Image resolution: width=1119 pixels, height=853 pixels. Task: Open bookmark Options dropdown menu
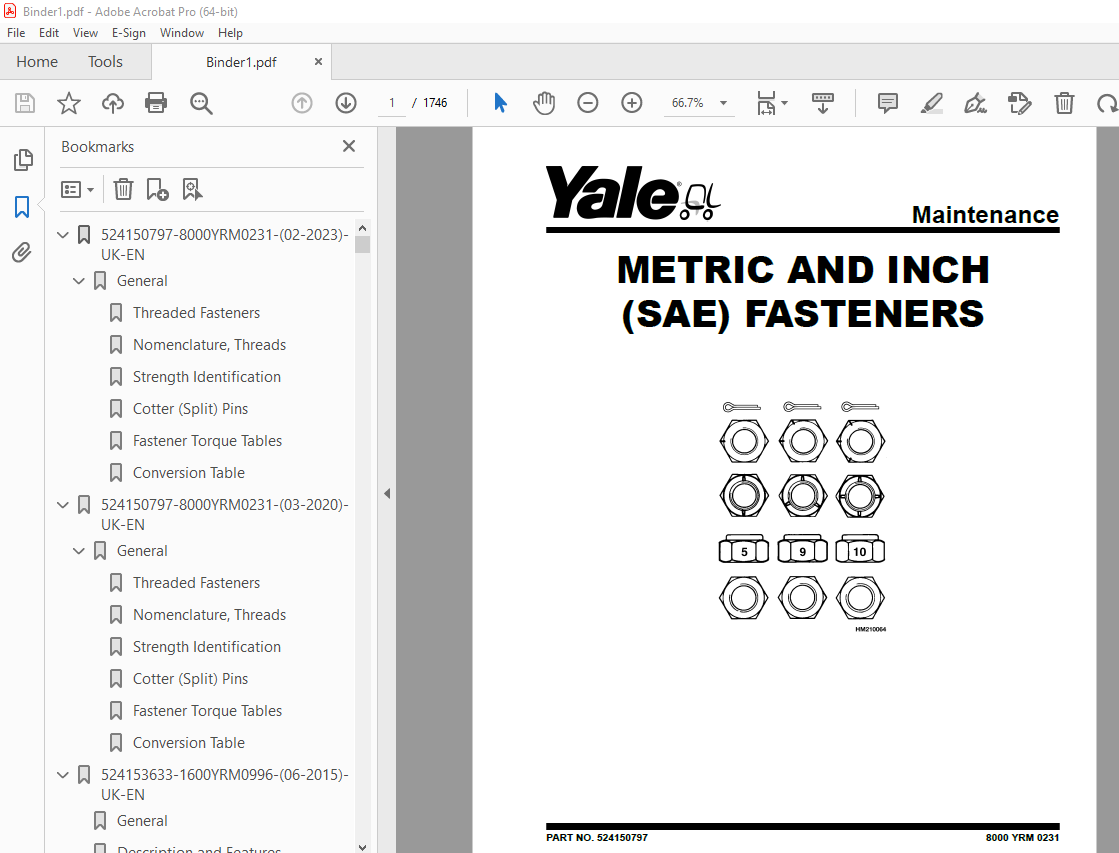coord(78,189)
